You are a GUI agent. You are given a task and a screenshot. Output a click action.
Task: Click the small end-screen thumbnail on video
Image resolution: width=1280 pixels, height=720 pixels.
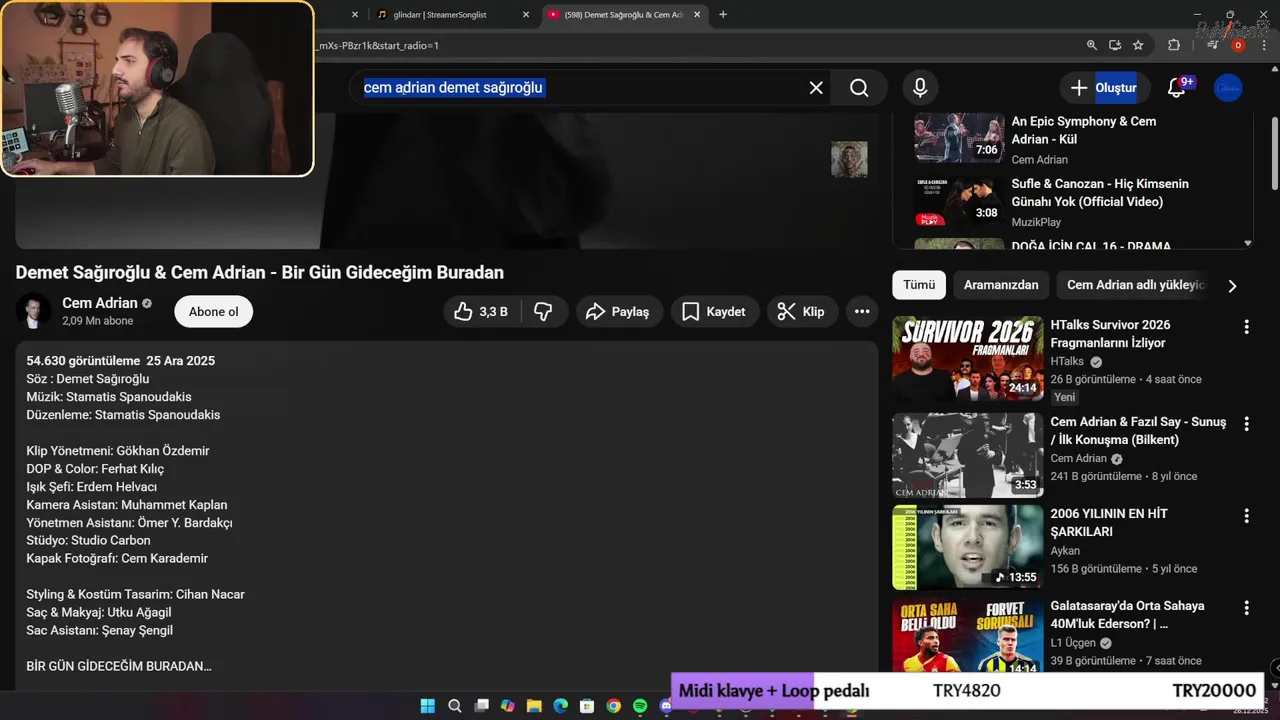[x=849, y=159]
